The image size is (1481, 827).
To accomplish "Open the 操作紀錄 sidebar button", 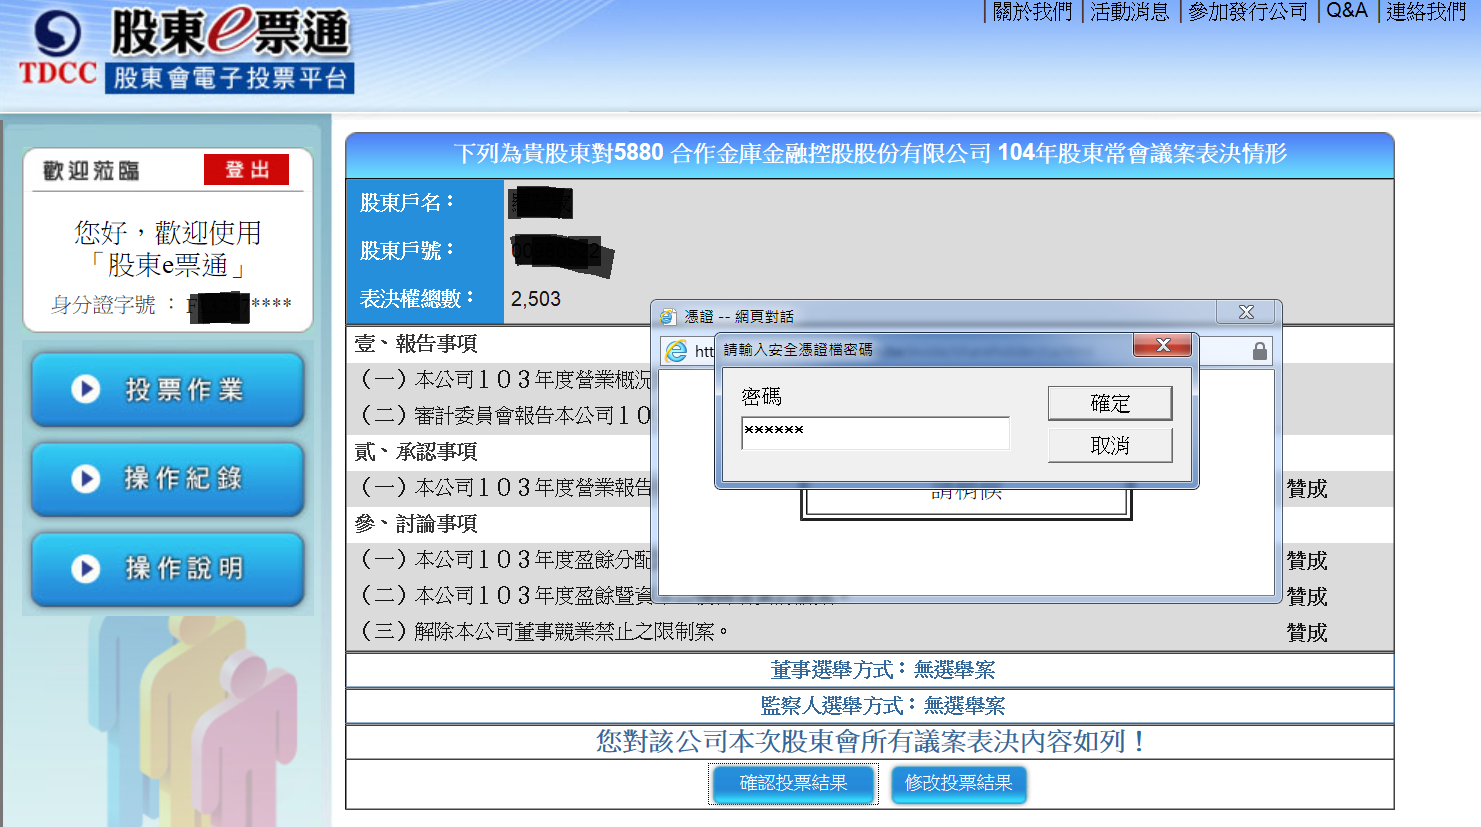I will [x=168, y=479].
